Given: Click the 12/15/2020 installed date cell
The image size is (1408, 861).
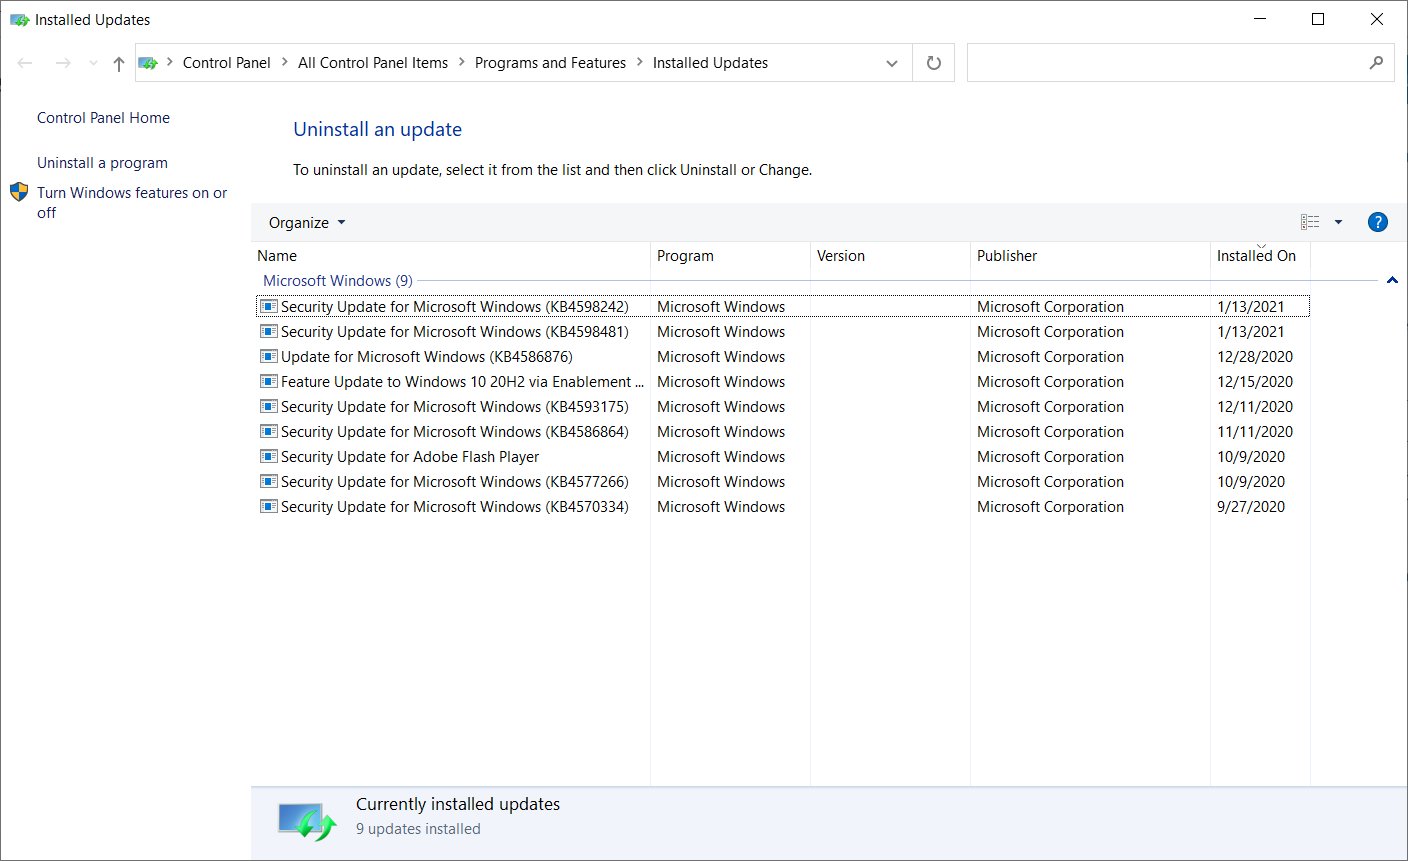Looking at the screenshot, I should pos(1255,382).
